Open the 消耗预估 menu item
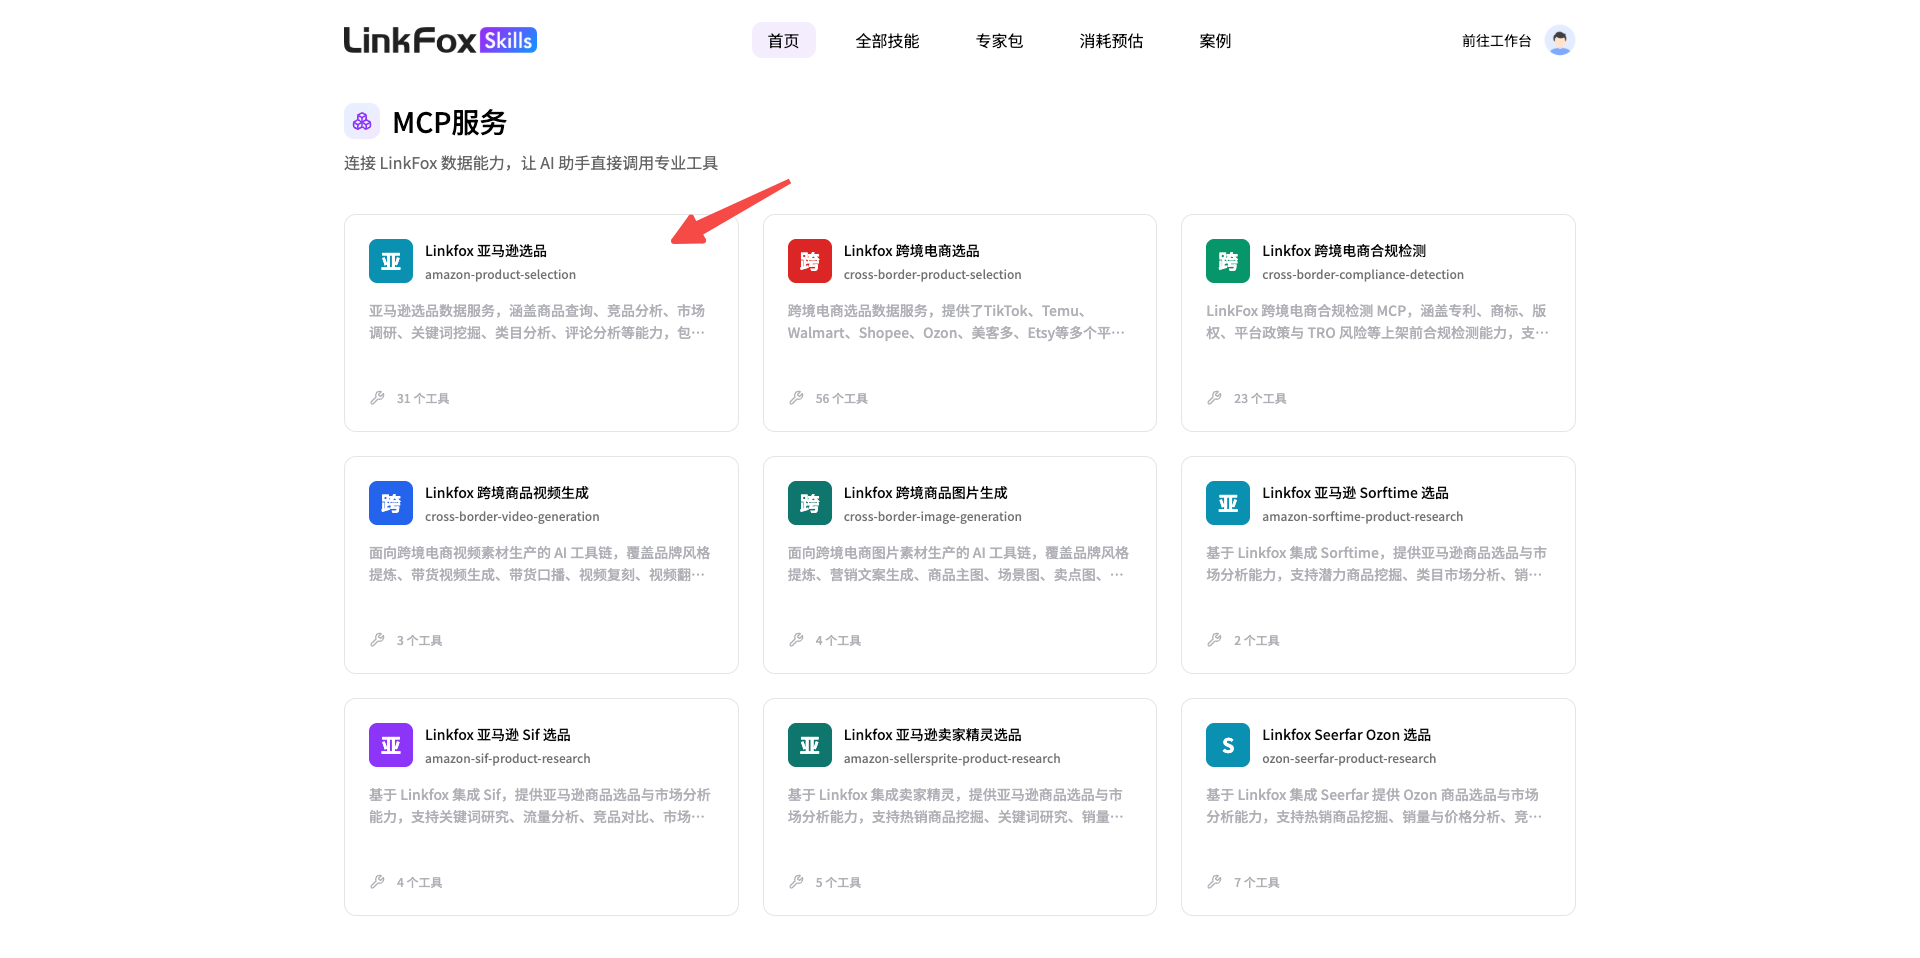 (x=1112, y=41)
